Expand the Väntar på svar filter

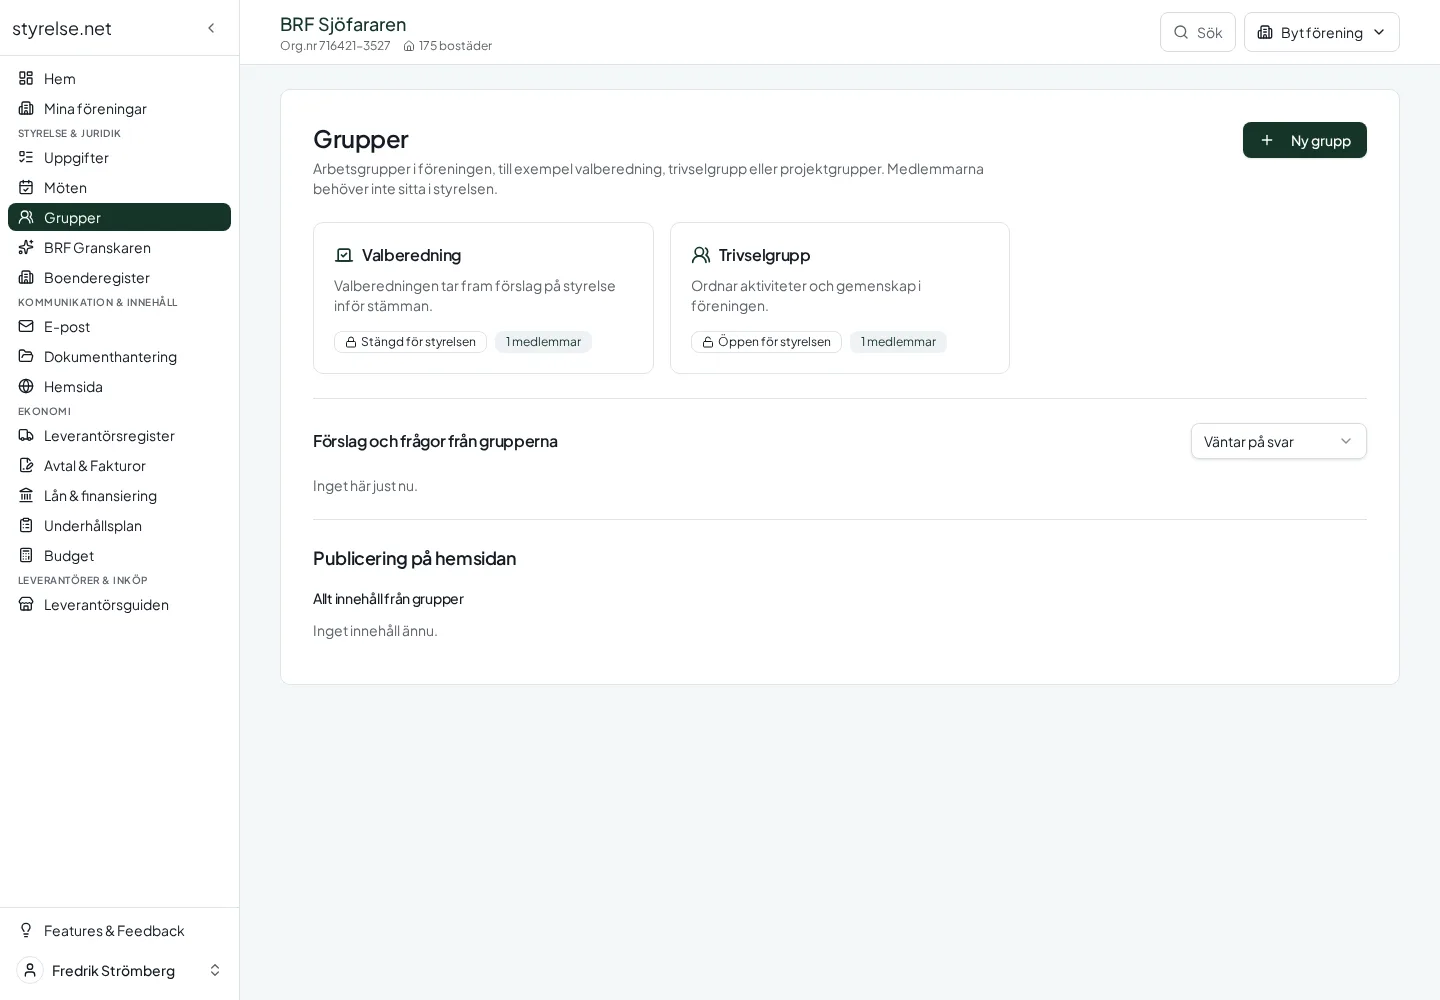click(1278, 441)
